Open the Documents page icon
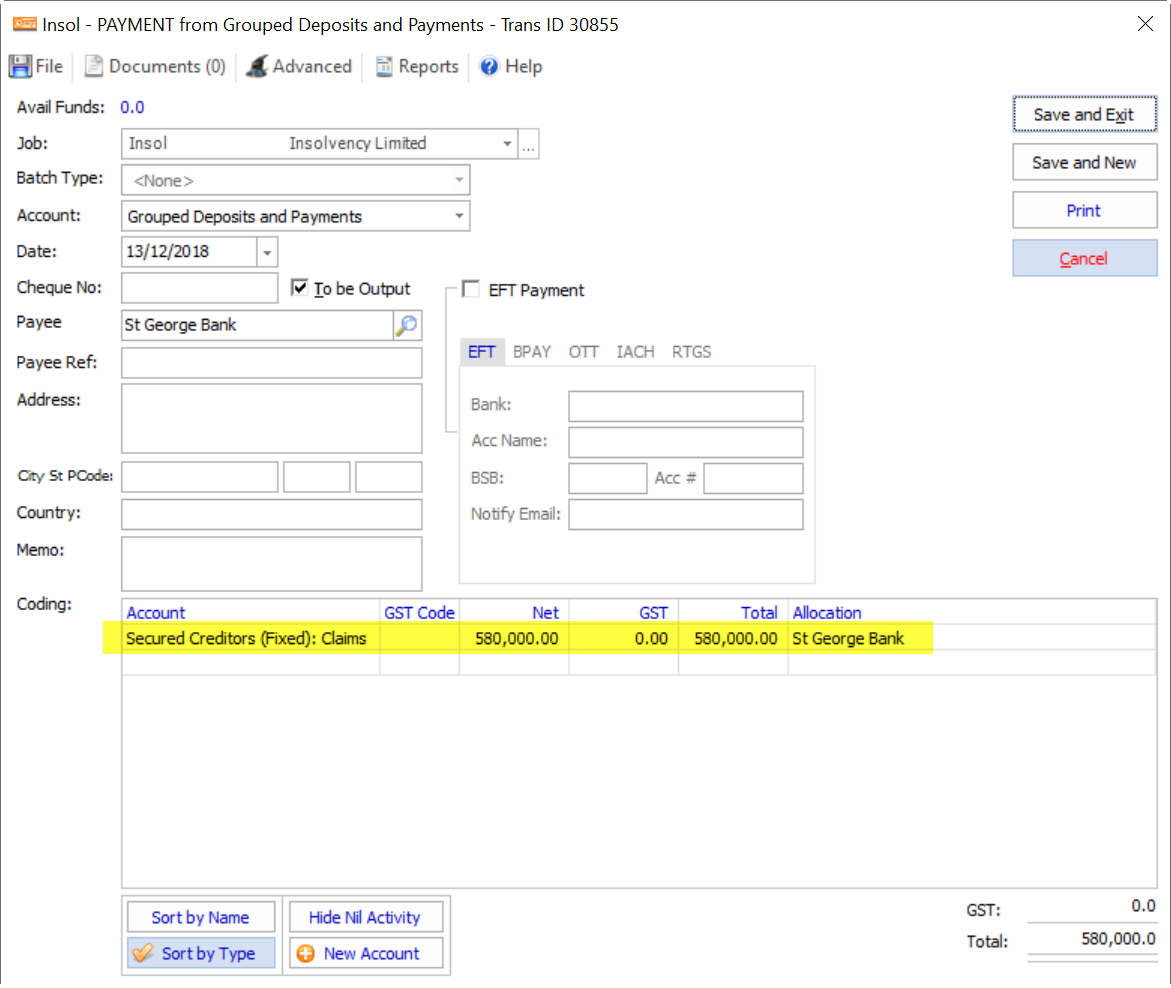Viewport: 1171px width, 988px height. coord(93,66)
